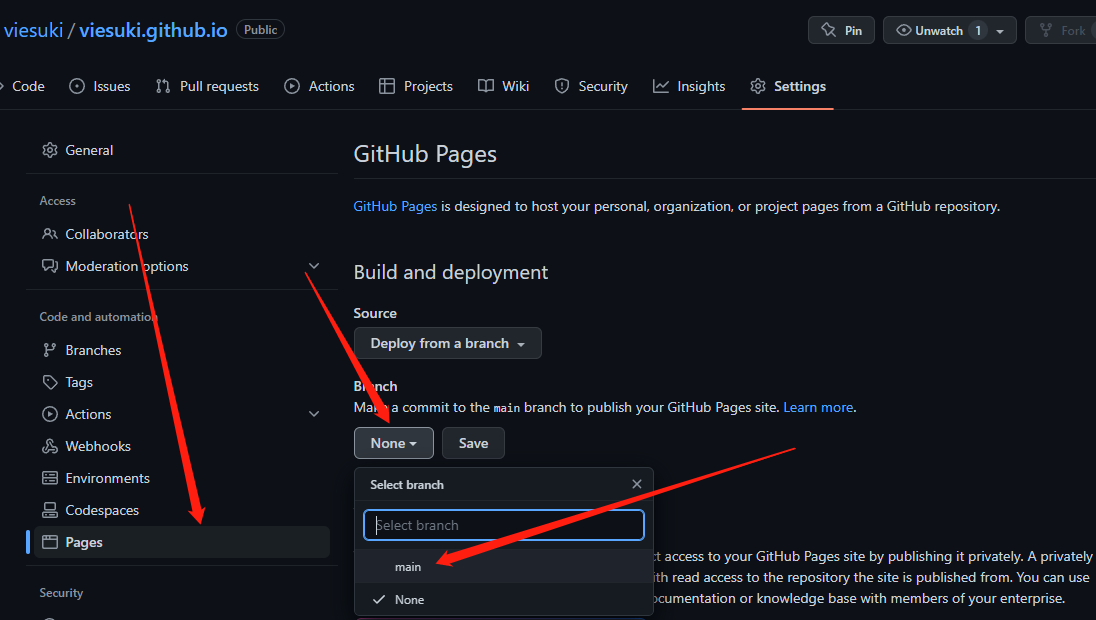Click the Moderation options comment icon

50,266
